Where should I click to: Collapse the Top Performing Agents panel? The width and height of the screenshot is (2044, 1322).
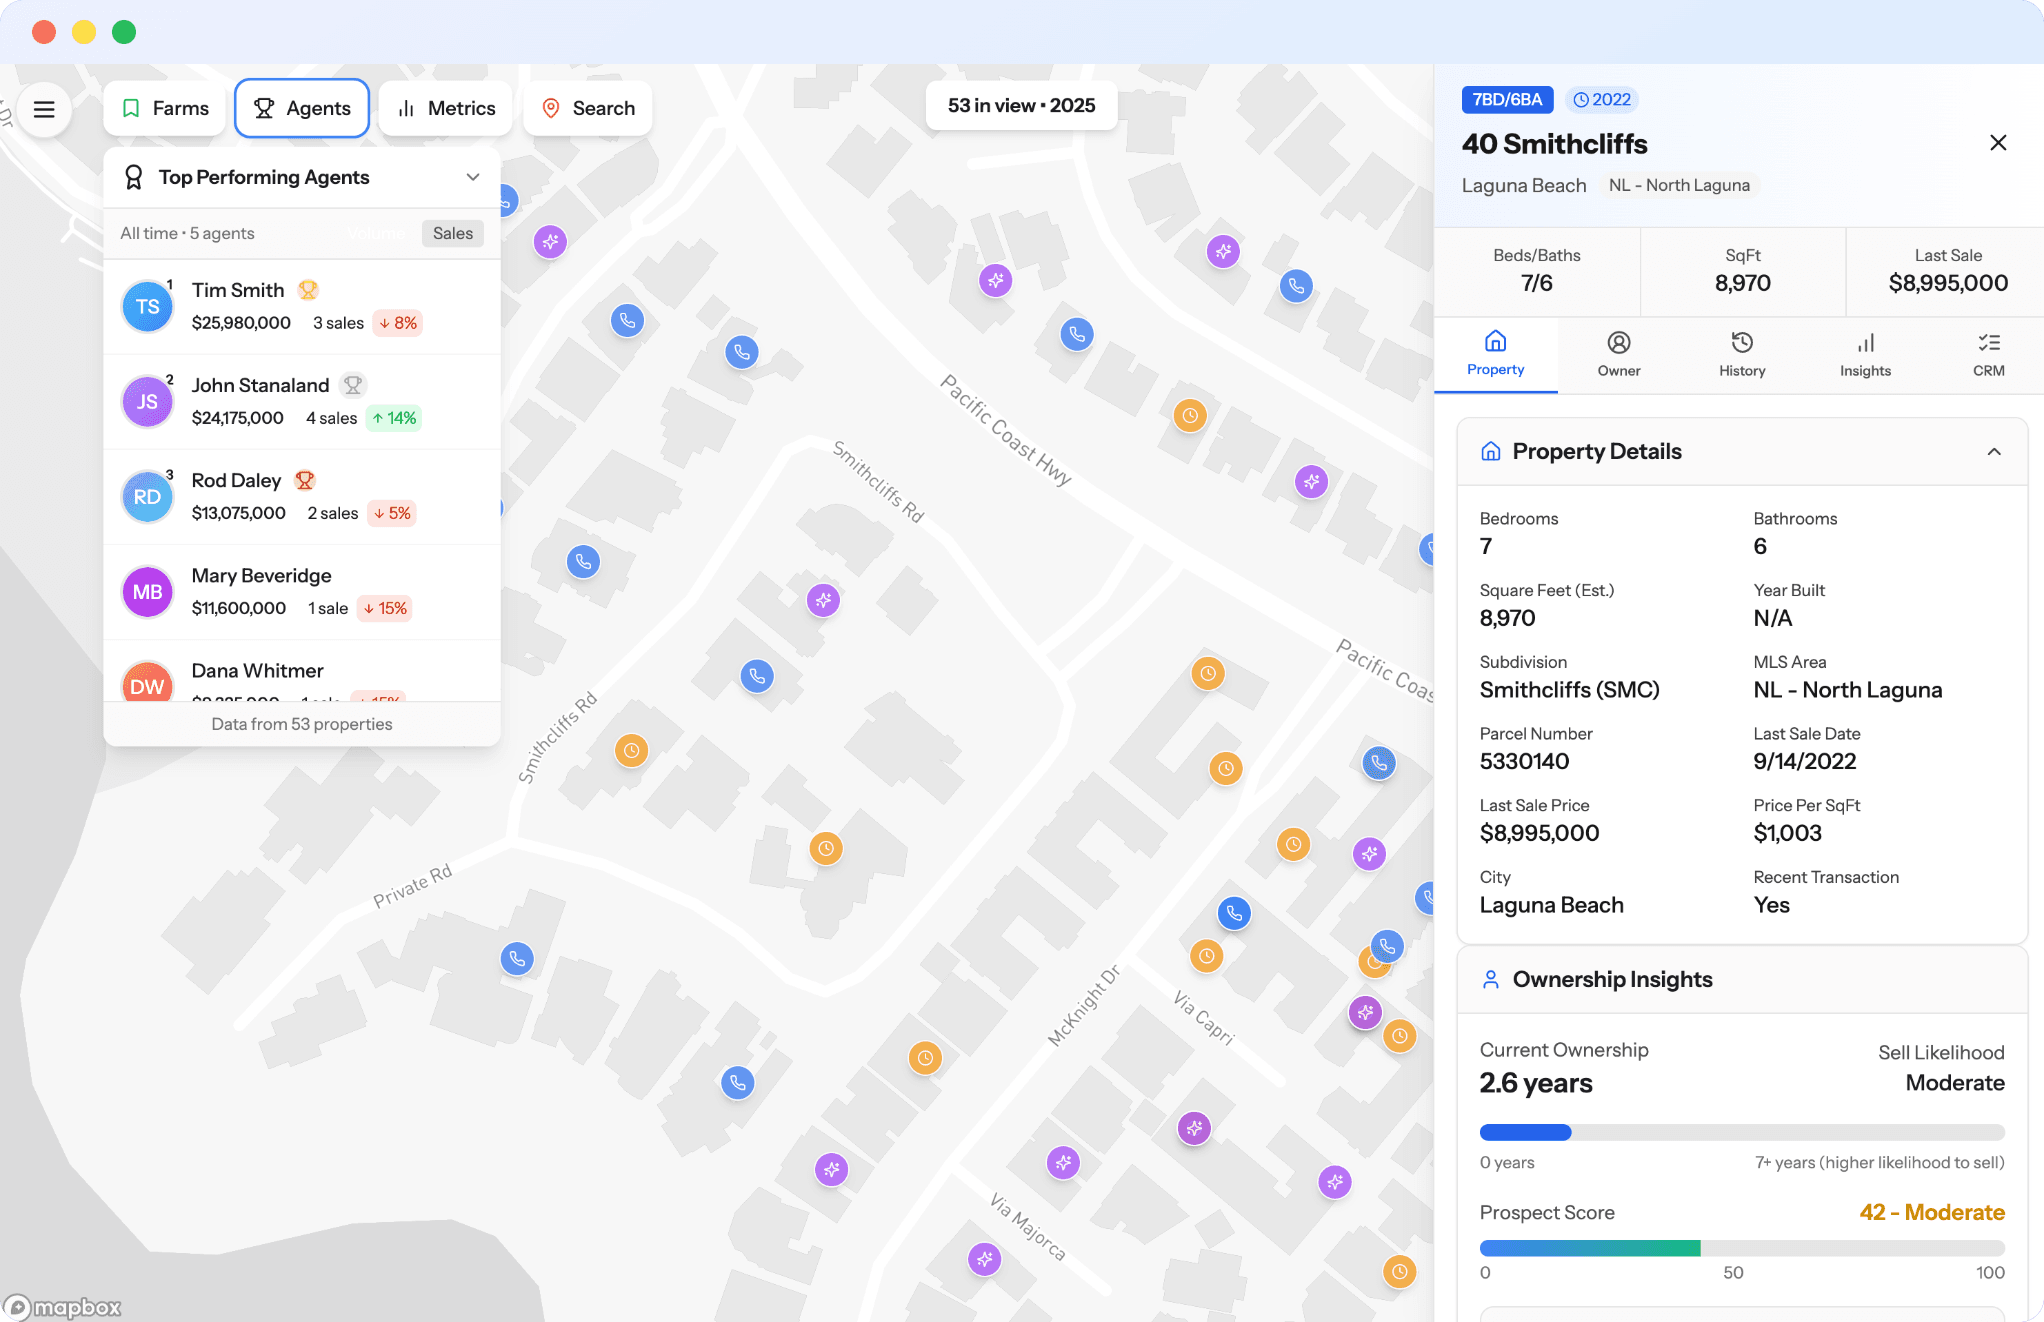tap(472, 177)
